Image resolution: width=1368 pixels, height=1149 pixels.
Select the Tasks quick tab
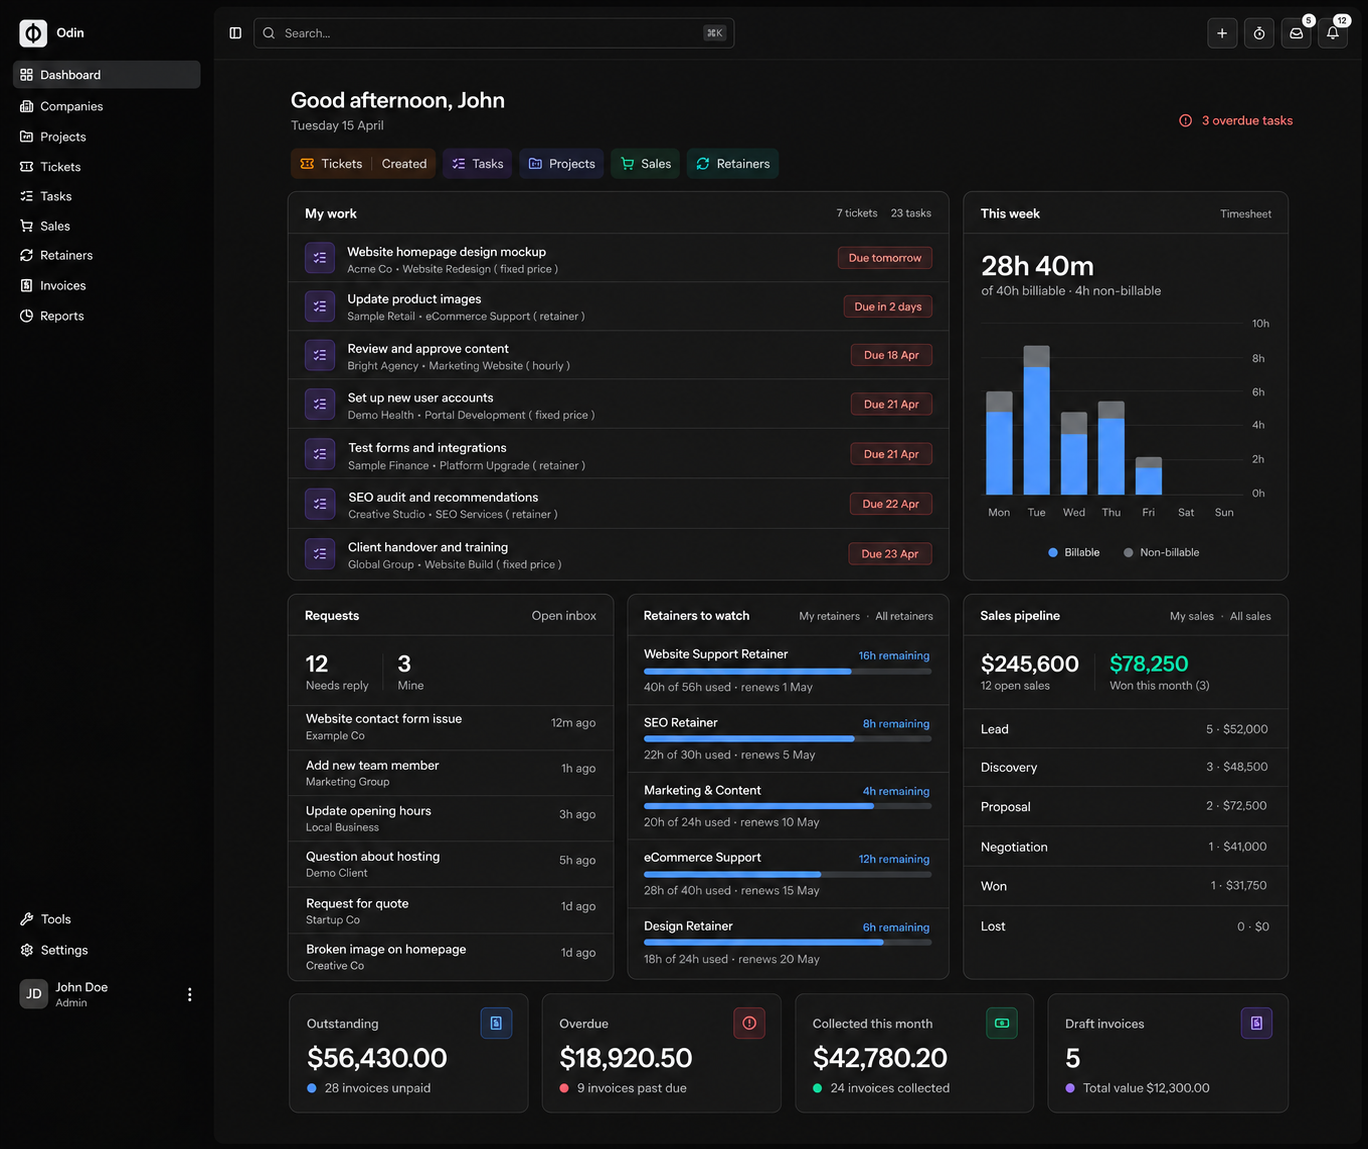[x=477, y=164]
